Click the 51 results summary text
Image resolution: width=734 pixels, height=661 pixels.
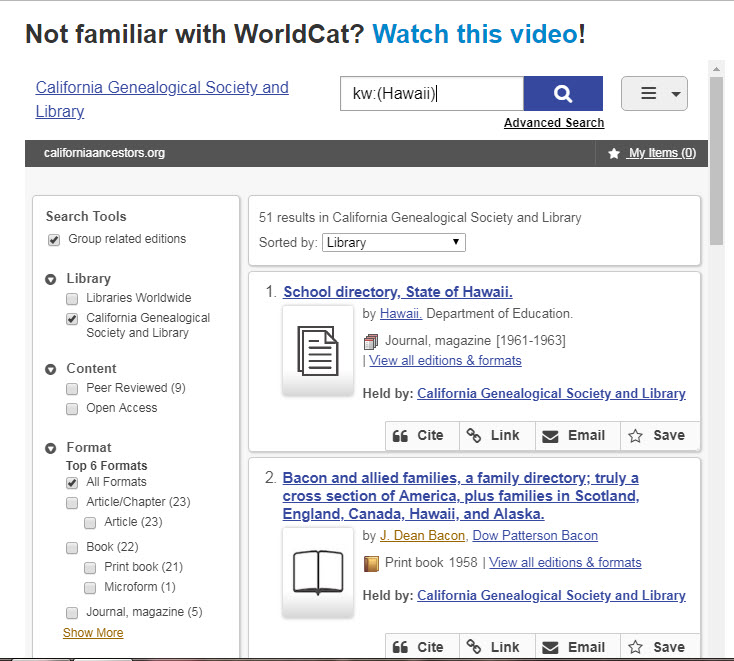420,218
